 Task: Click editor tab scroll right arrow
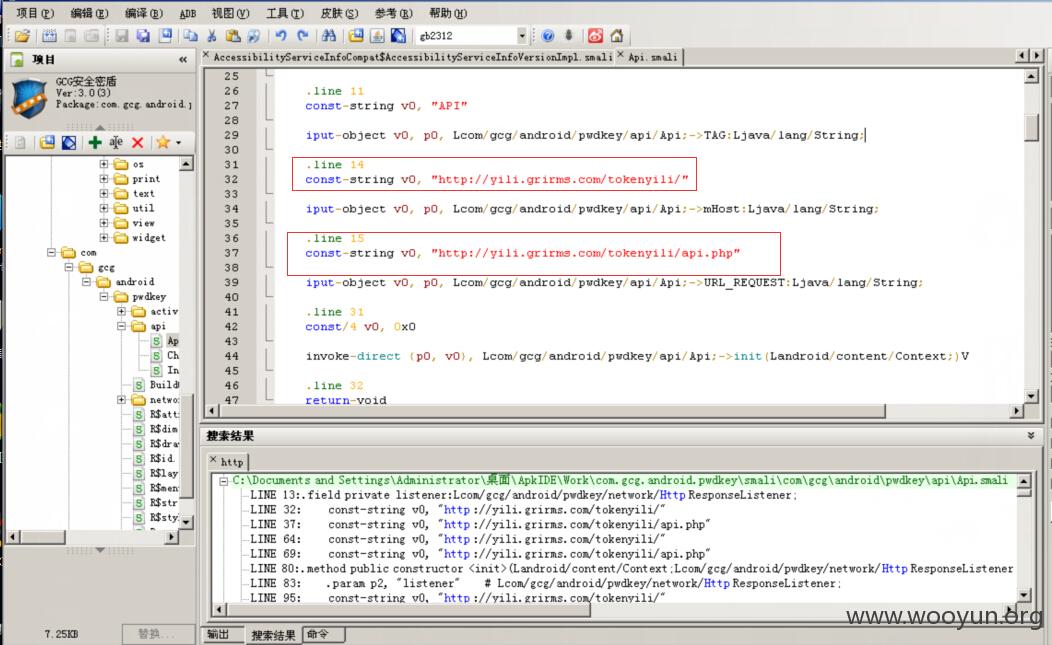click(1037, 56)
